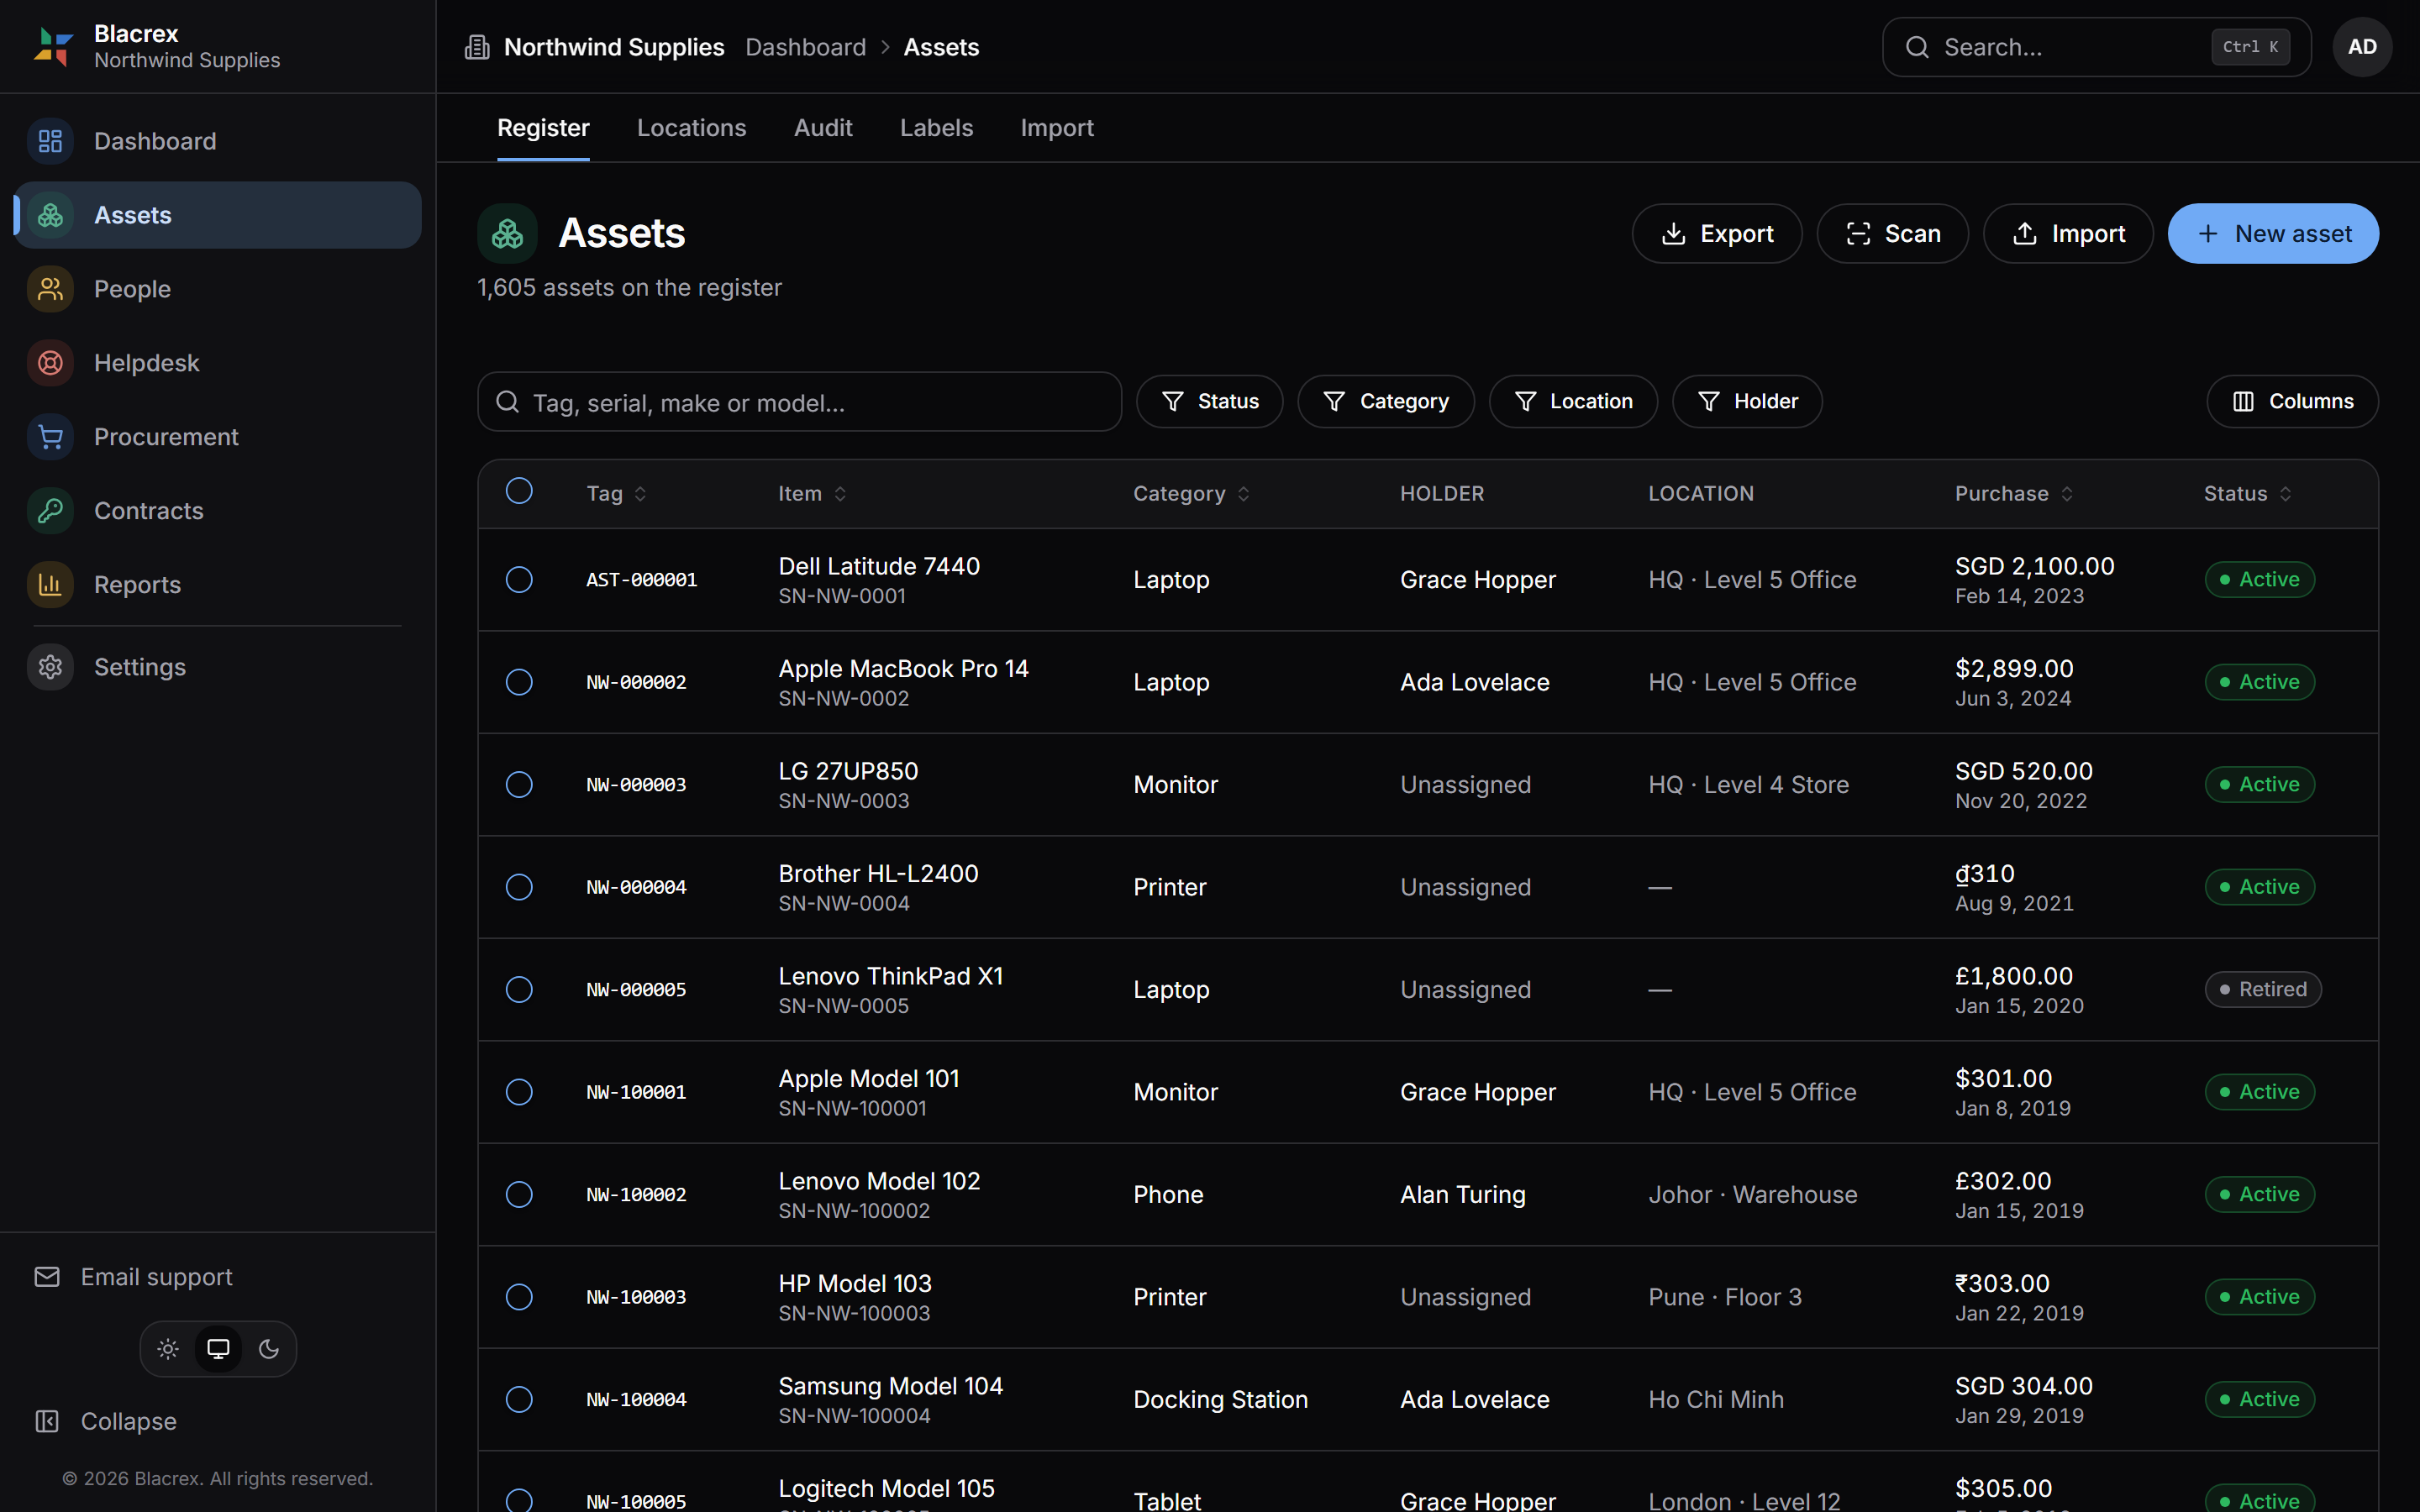Open the Labels tab

coord(936,128)
